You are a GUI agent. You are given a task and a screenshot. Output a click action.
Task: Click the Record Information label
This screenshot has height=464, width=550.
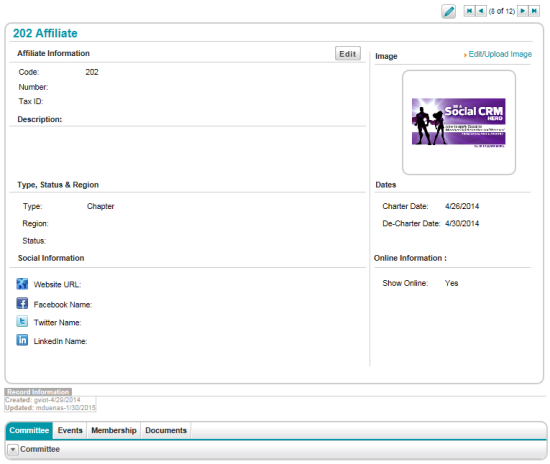pos(38,392)
